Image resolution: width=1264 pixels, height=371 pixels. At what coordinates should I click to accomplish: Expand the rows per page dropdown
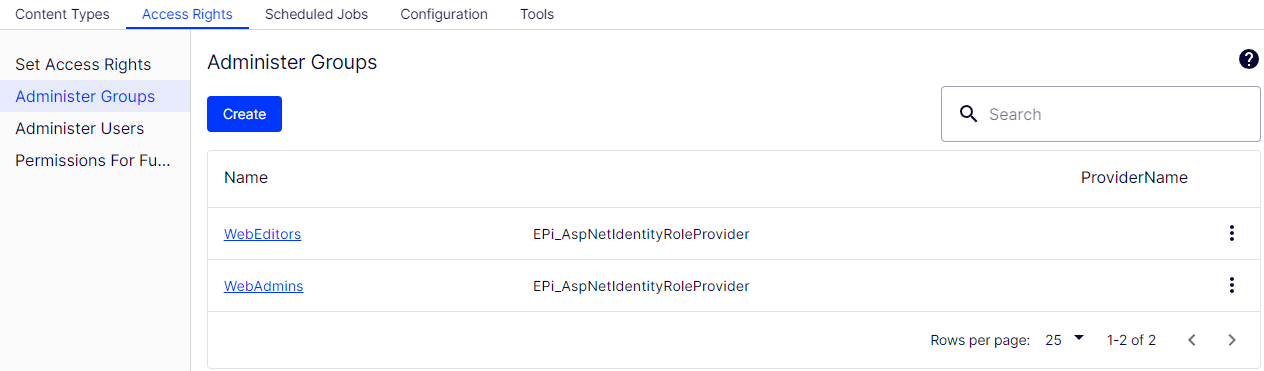coord(1064,340)
